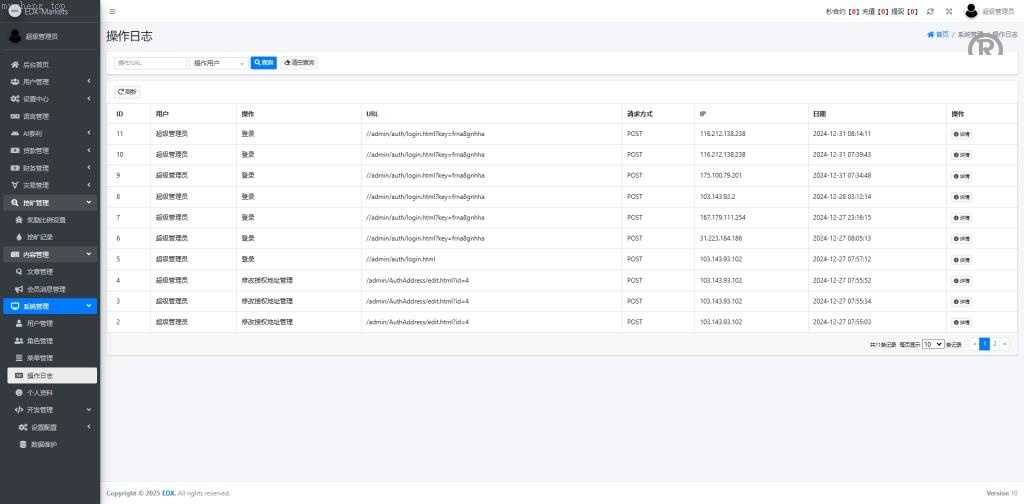Open 语言管理 in the sidebar
Screen dimensions: 1024x504
click(36, 116)
